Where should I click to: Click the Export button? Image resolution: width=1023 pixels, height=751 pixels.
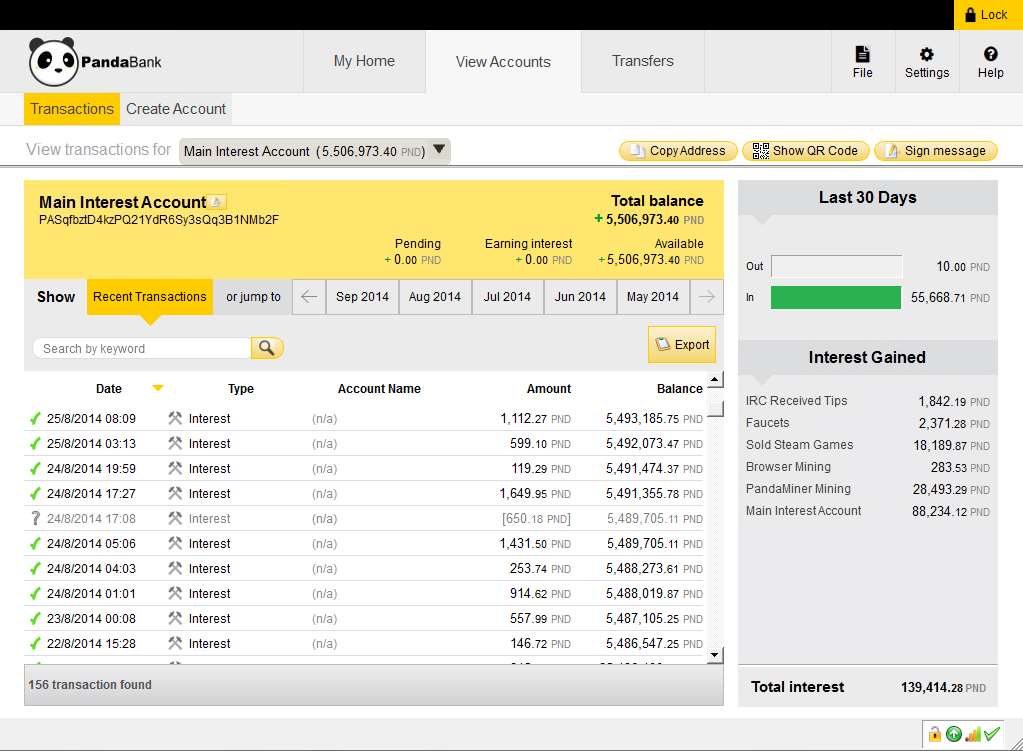[682, 345]
